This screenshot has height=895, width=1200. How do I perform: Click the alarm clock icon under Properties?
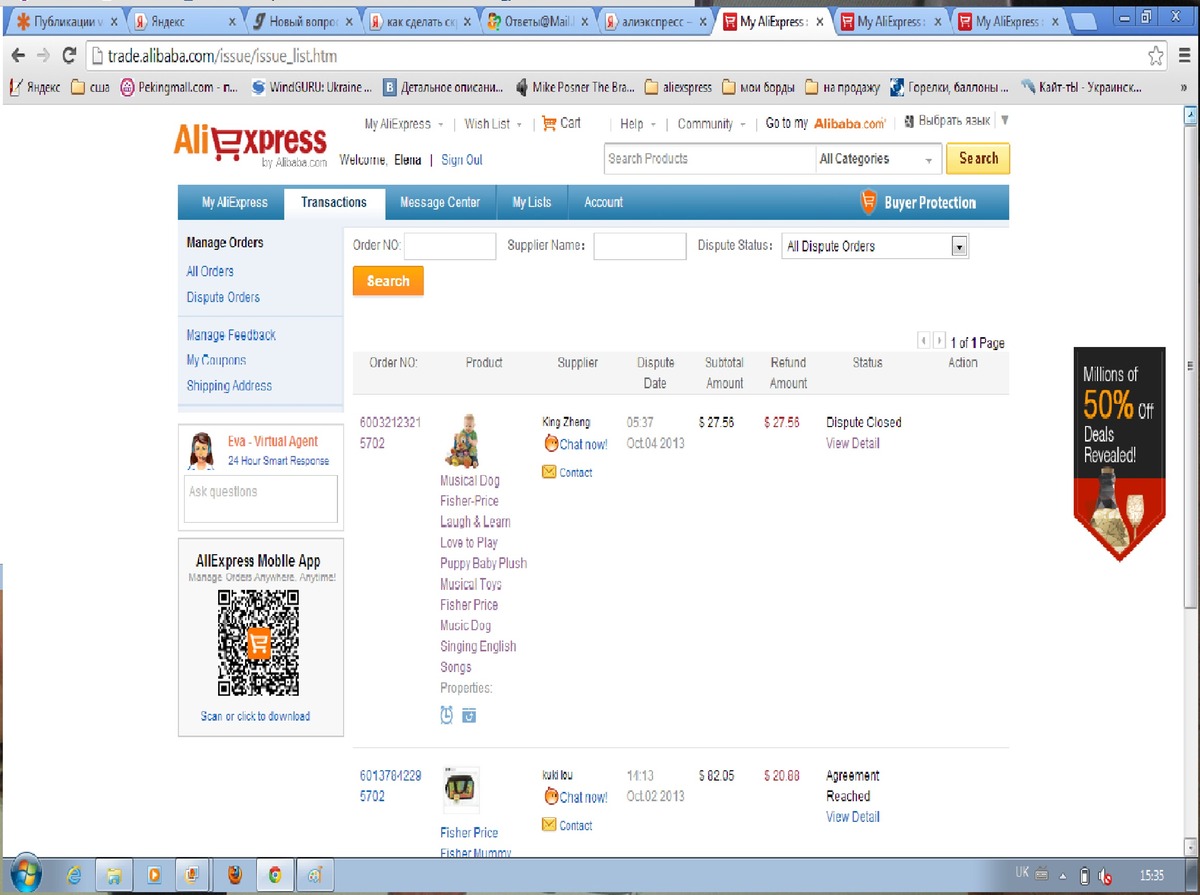click(x=447, y=714)
